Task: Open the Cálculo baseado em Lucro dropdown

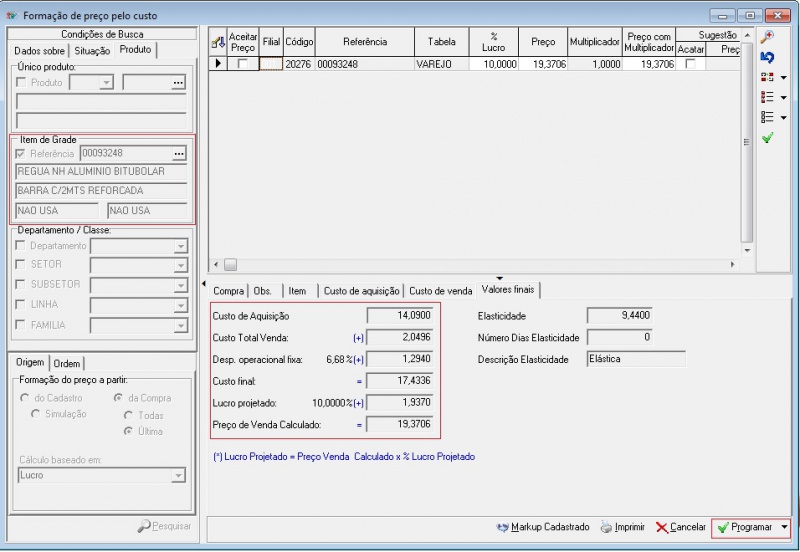Action: (179, 476)
